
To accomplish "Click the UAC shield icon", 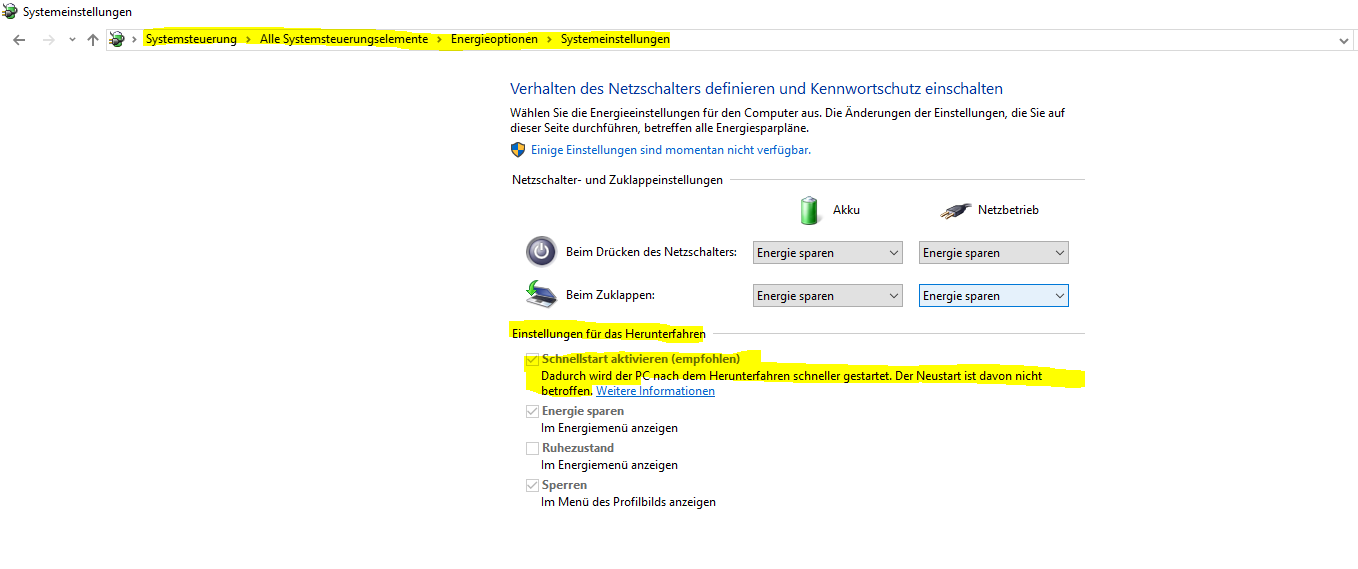I will pyautogui.click(x=518, y=150).
